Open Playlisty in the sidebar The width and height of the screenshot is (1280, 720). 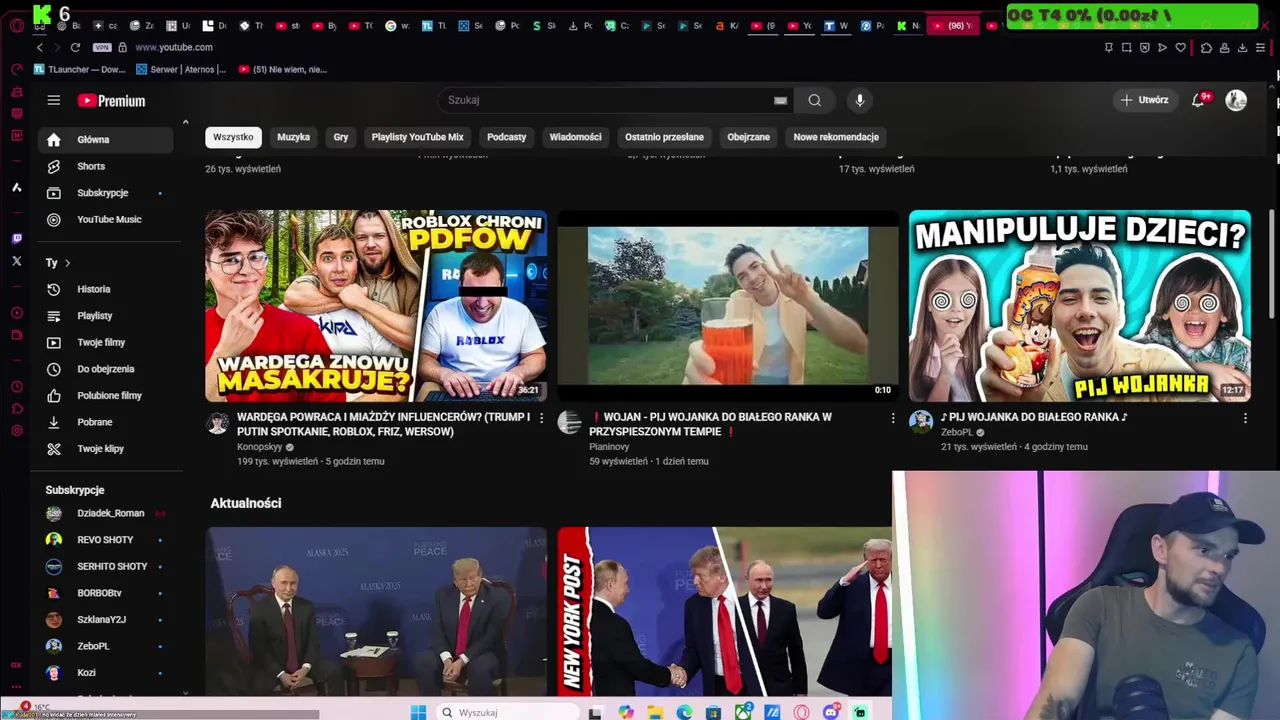pyautogui.click(x=105, y=316)
